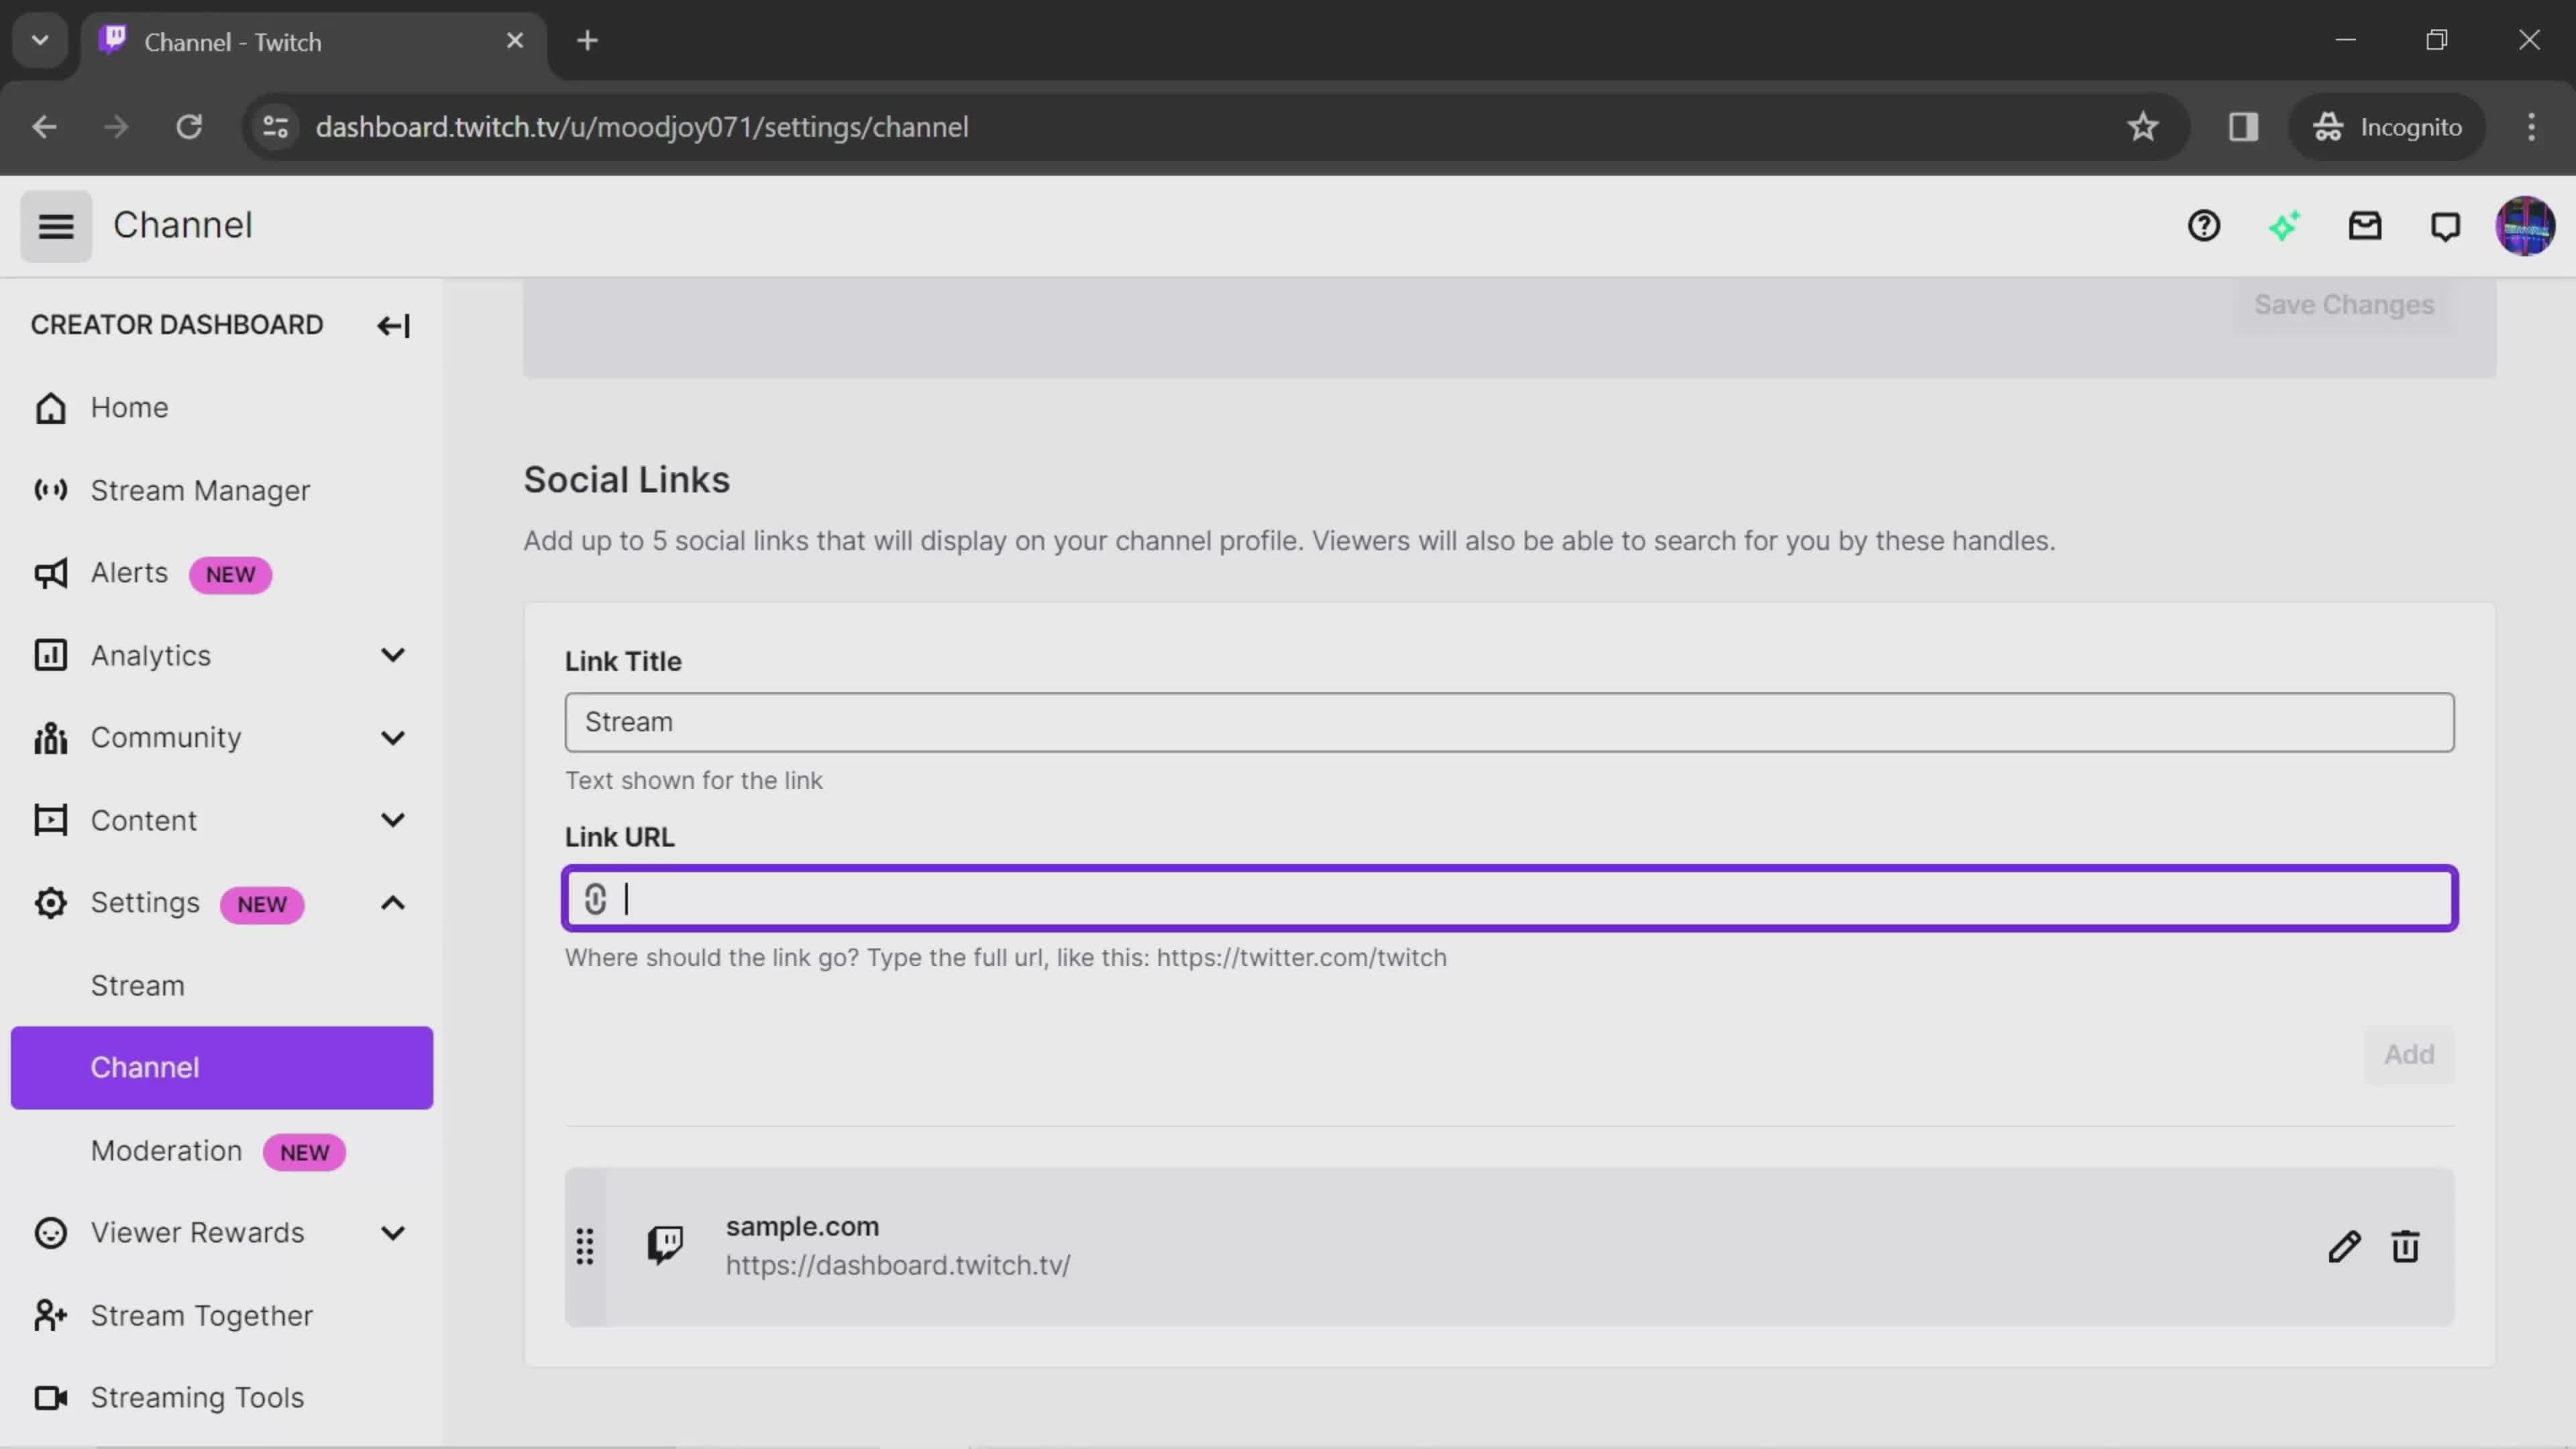Screen dimensions: 2576x1449
Task: Expand the Viewer Rewards menu section
Action: (x=392, y=1233)
